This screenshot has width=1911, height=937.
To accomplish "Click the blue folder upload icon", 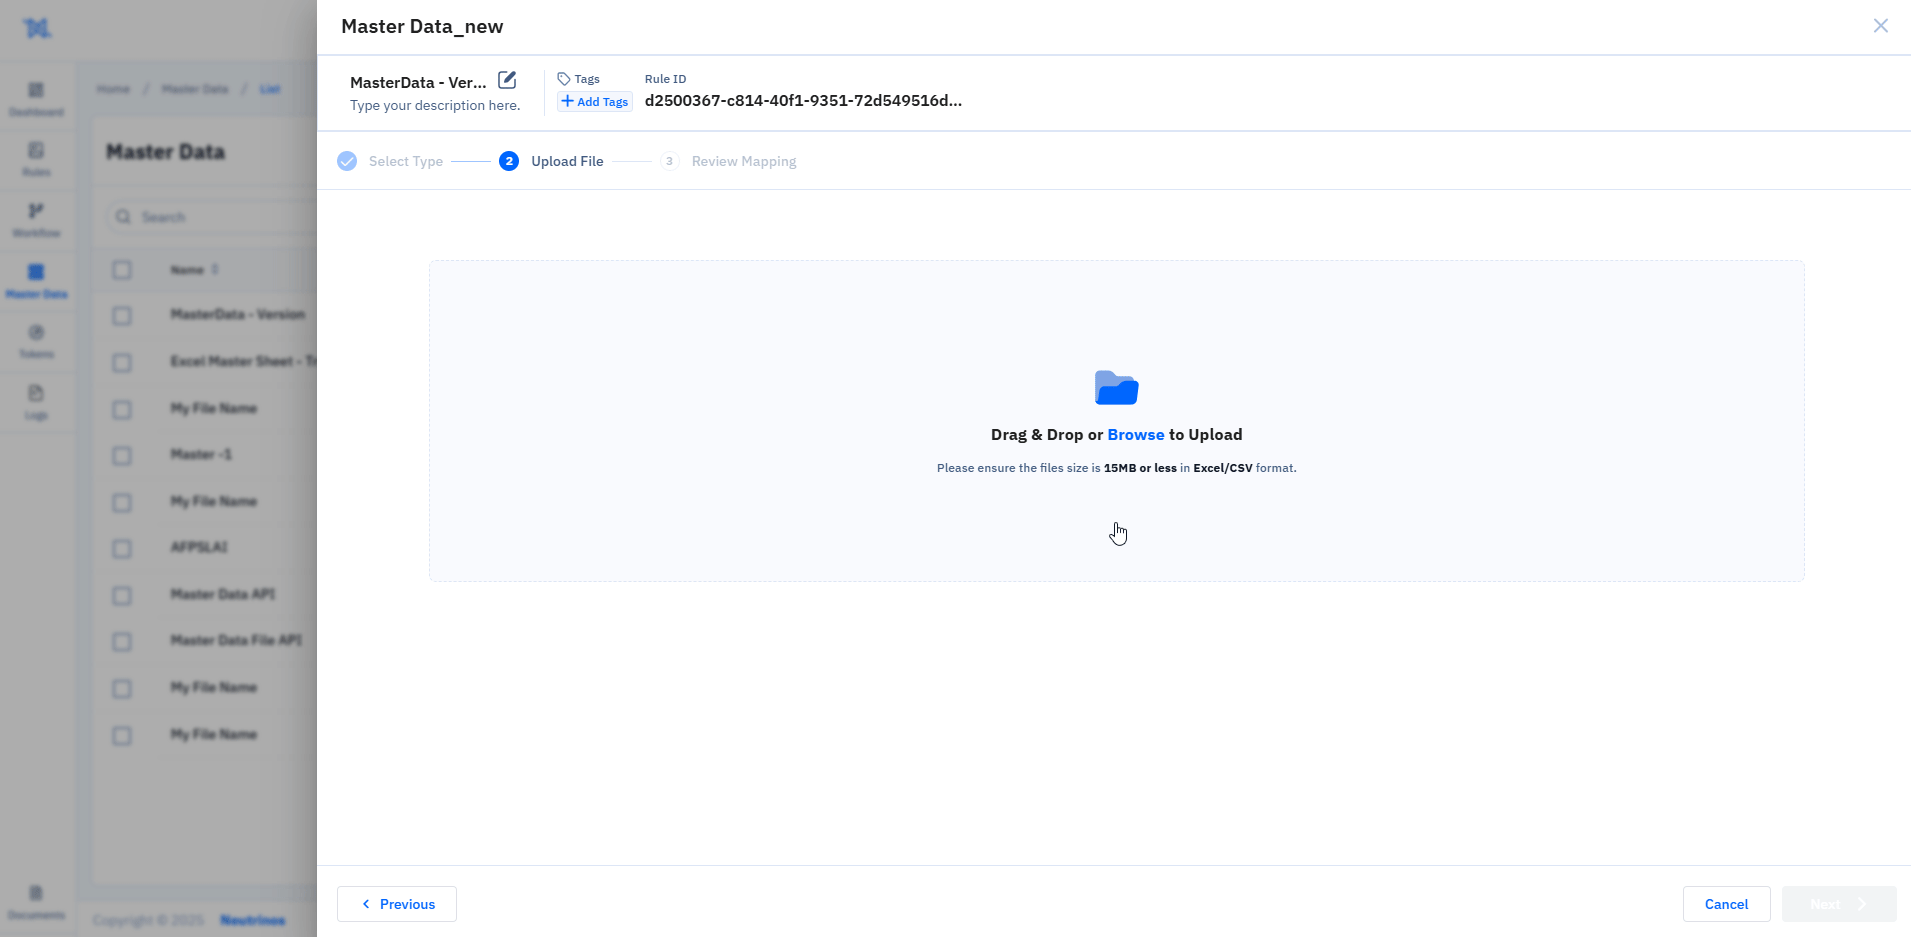I will (x=1117, y=388).
